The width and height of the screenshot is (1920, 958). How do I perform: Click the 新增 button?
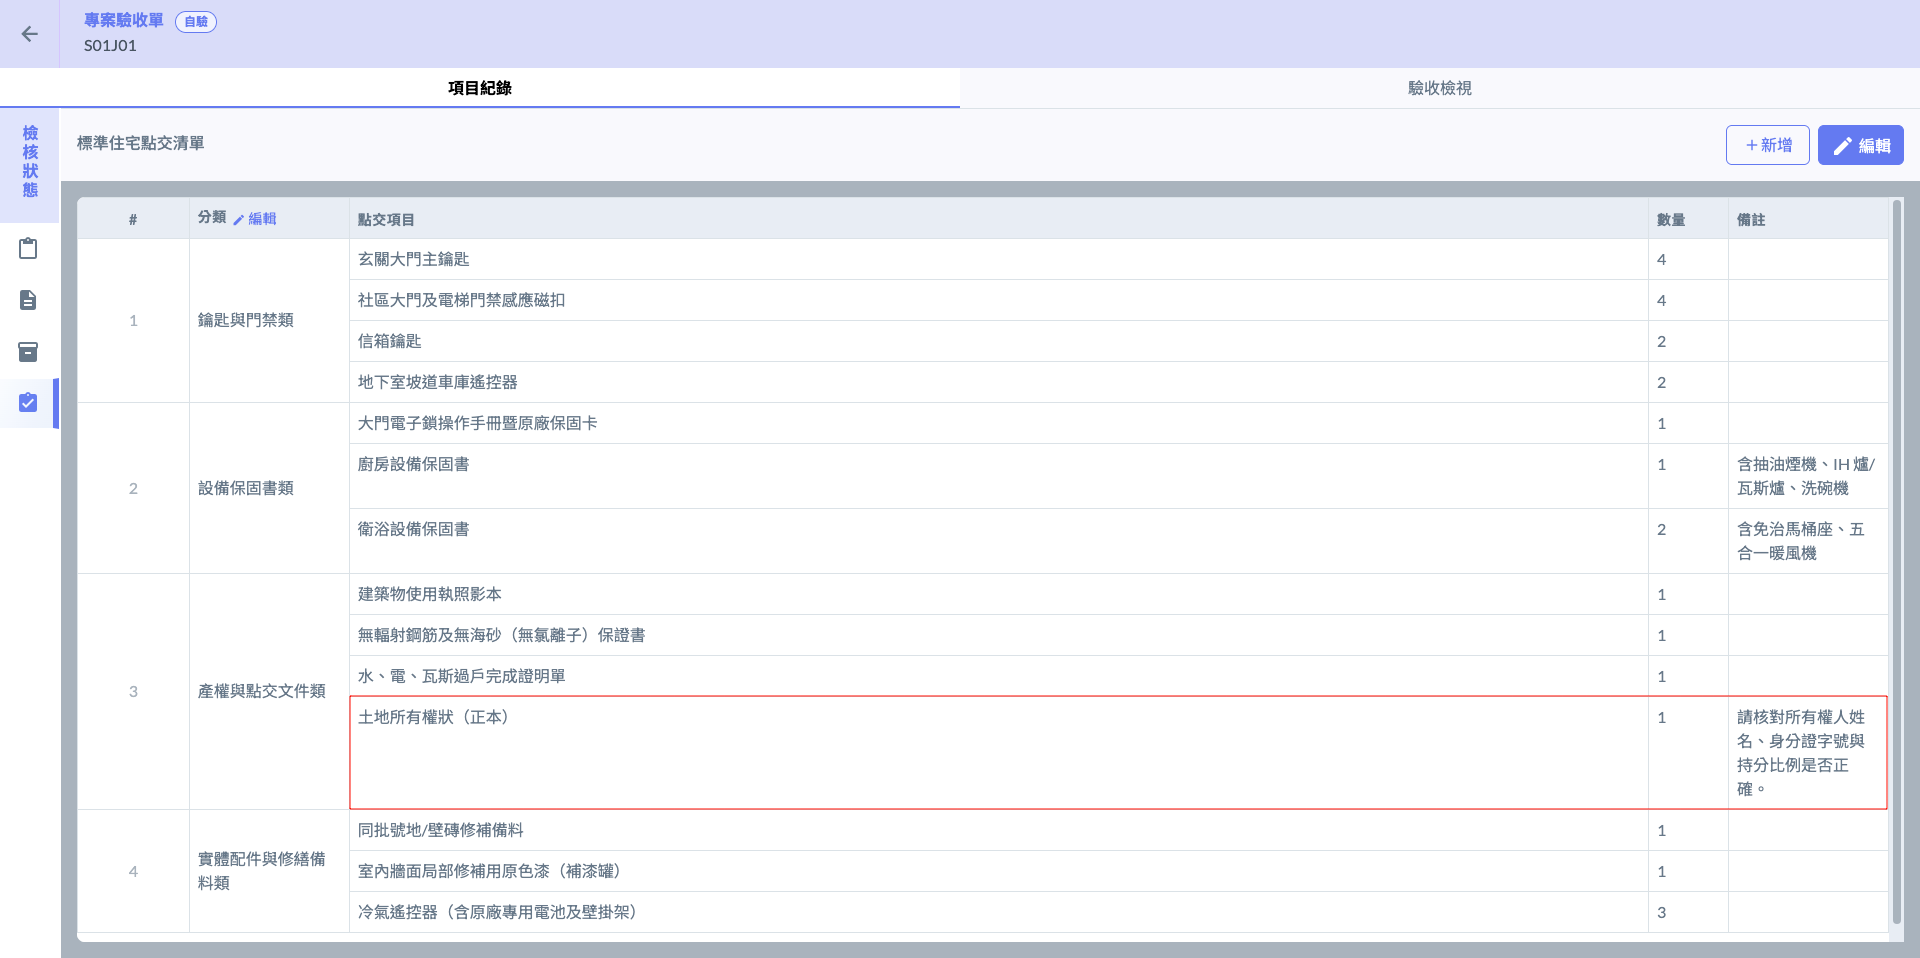[x=1767, y=145]
